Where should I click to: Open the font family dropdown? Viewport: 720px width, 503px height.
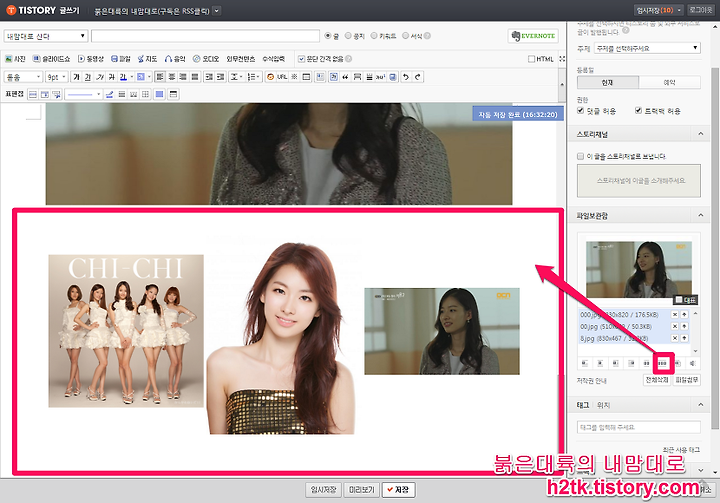[23, 77]
